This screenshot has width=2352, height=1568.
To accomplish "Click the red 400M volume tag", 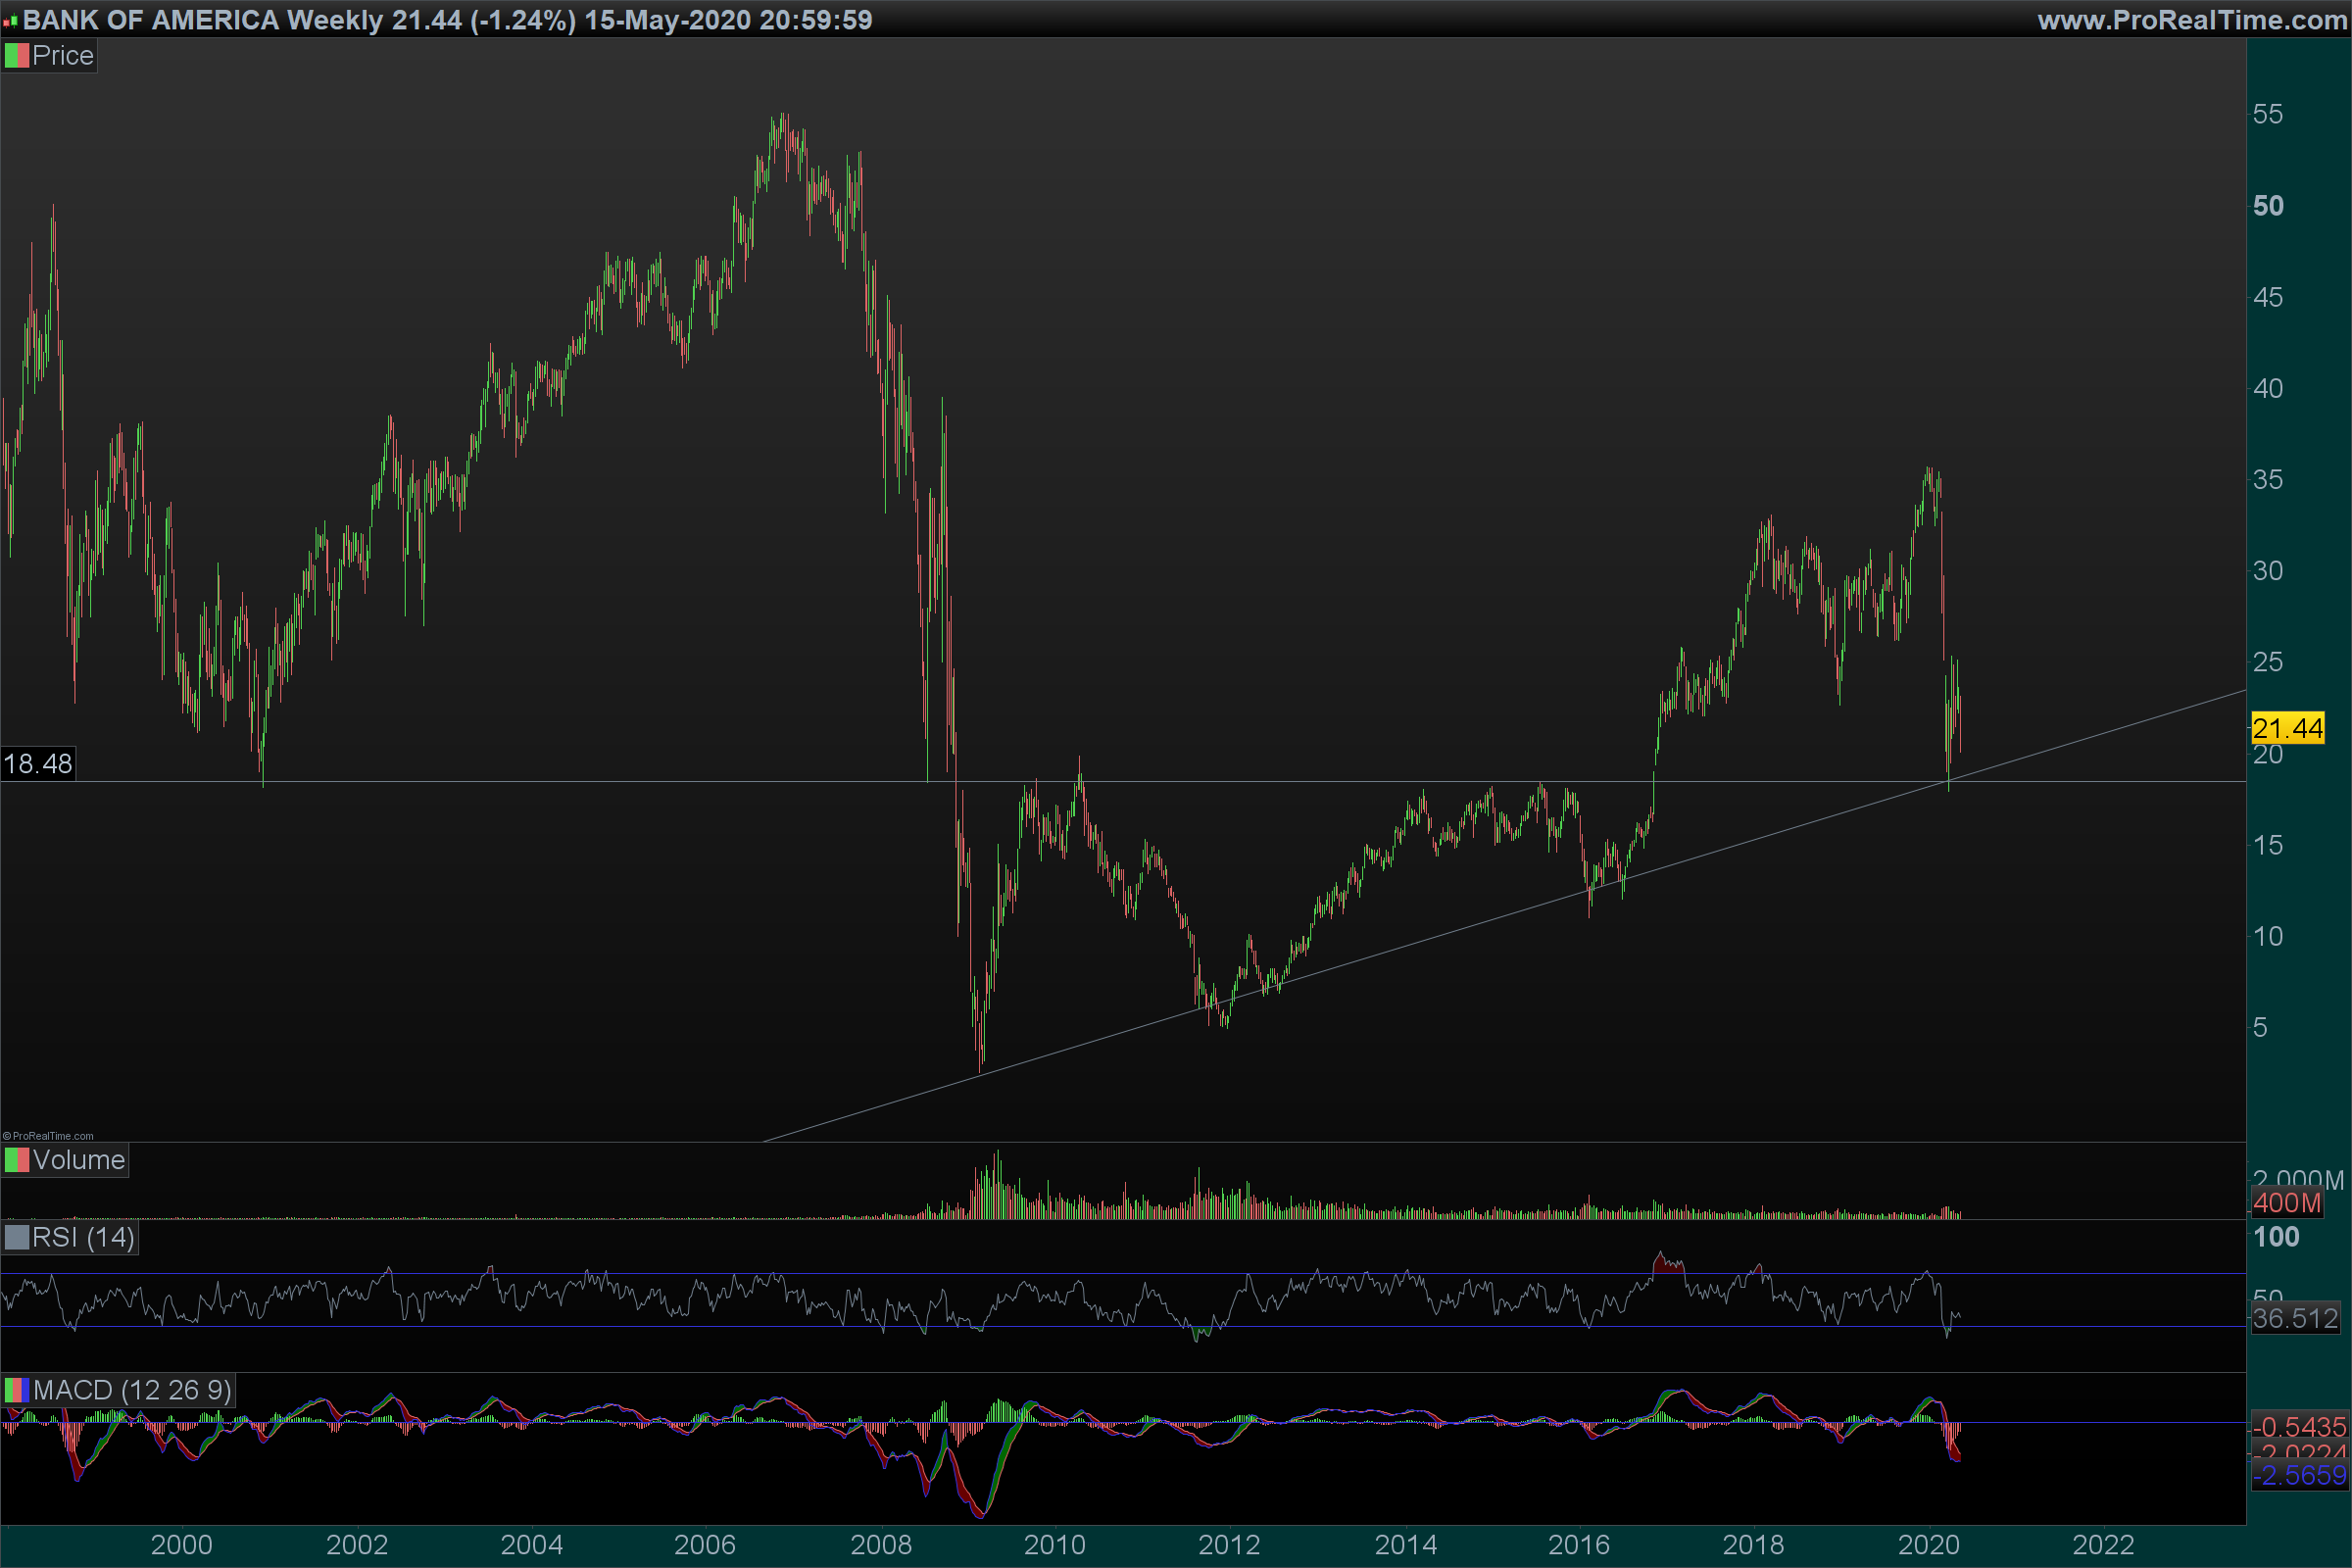I will click(2286, 1203).
